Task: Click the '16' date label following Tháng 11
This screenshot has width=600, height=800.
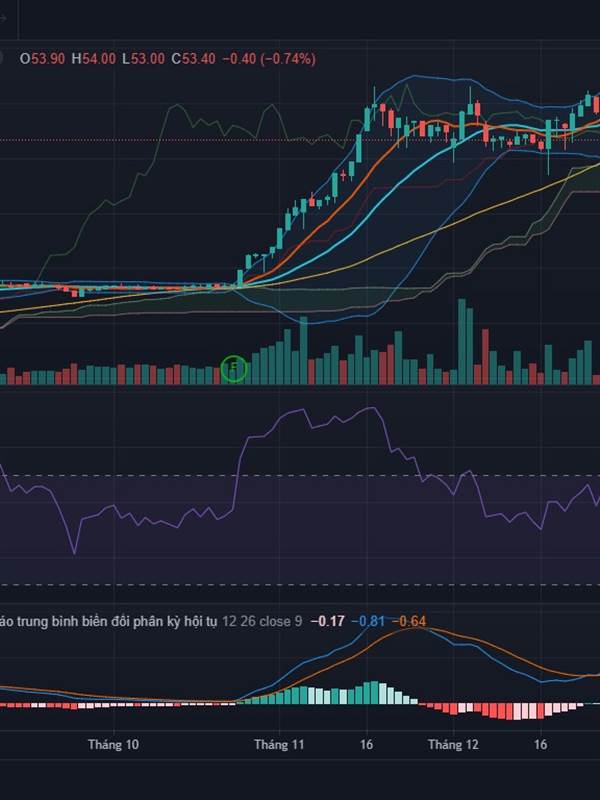Action: pyautogui.click(x=366, y=744)
